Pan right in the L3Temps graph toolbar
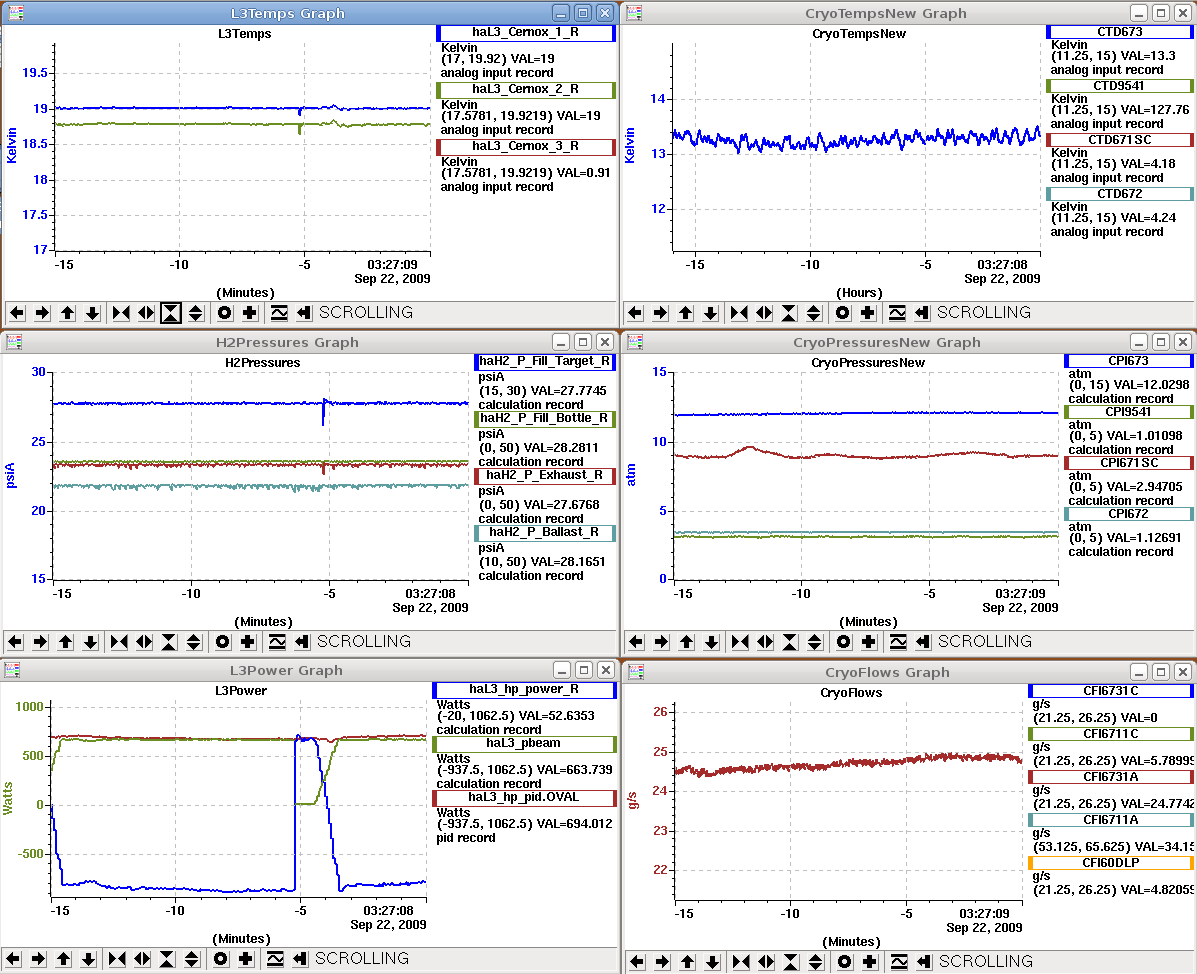This screenshot has width=1197, height=974. 43,313
